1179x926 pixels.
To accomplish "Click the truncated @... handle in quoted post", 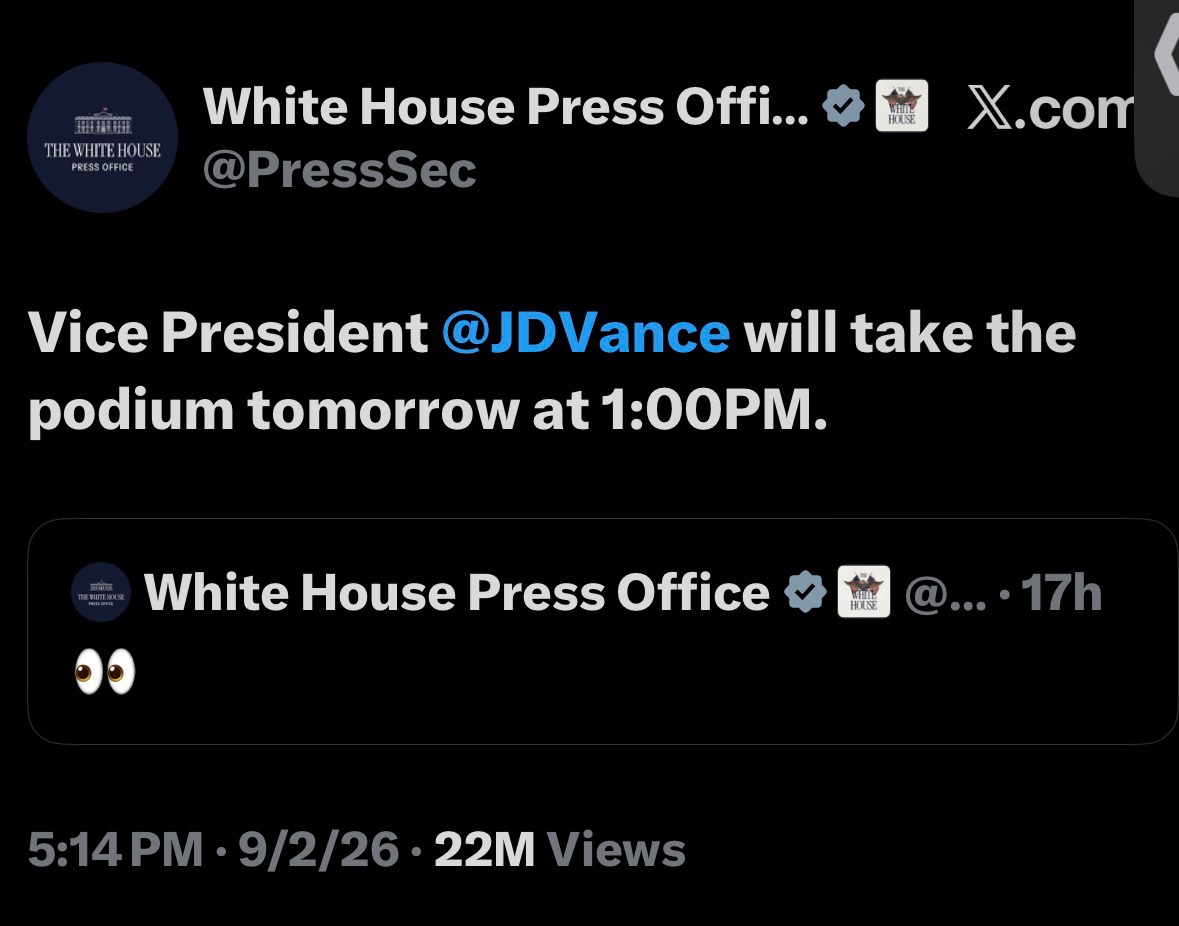I will tap(945, 594).
